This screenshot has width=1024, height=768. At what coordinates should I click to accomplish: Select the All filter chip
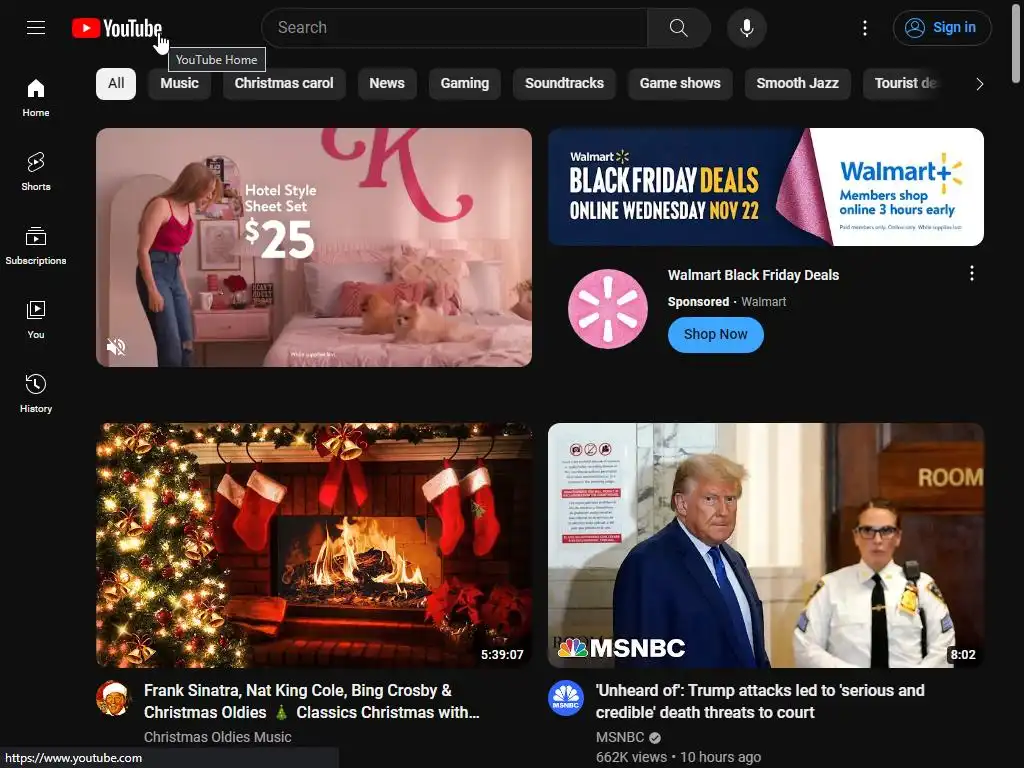click(x=116, y=84)
